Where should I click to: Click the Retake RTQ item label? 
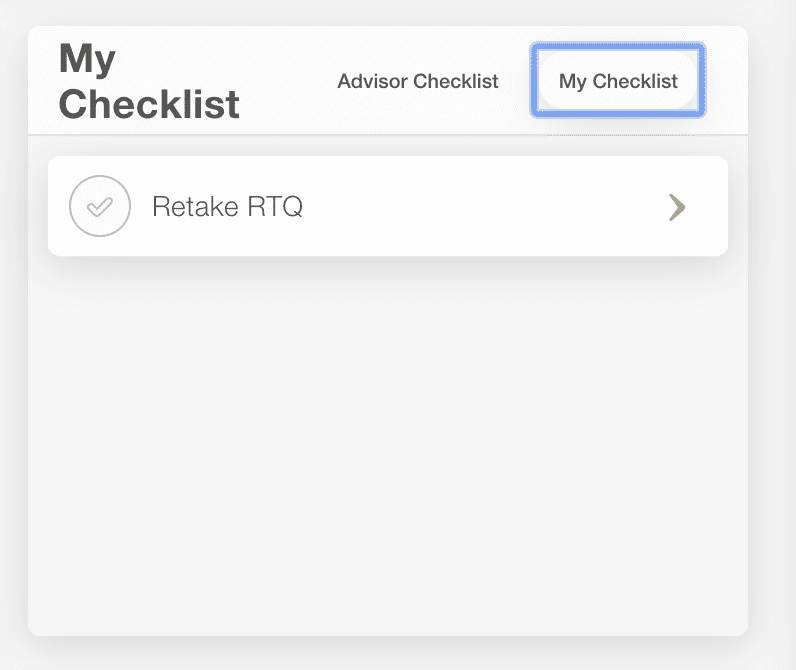pos(227,206)
